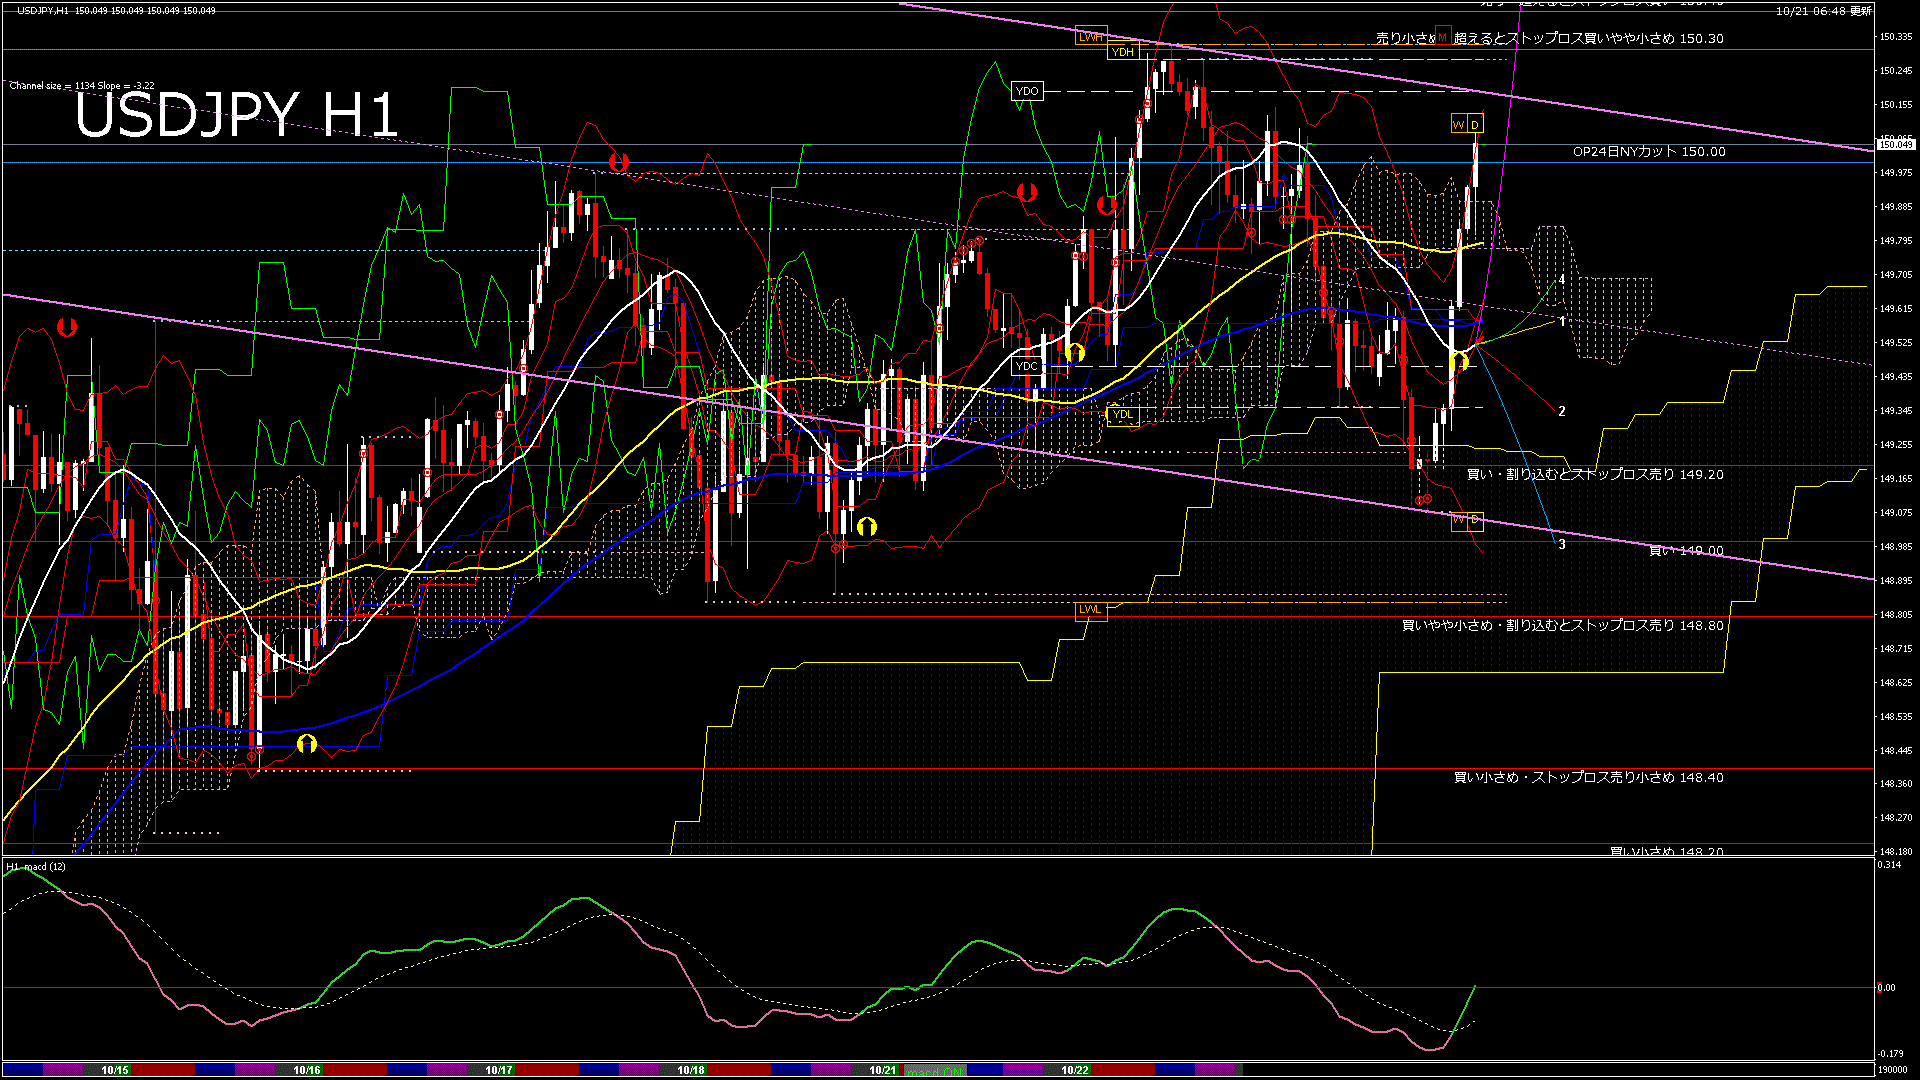The height and width of the screenshot is (1080, 1920).
Task: Click red sell arrow above the 10/17 peak
Action: click(619, 162)
